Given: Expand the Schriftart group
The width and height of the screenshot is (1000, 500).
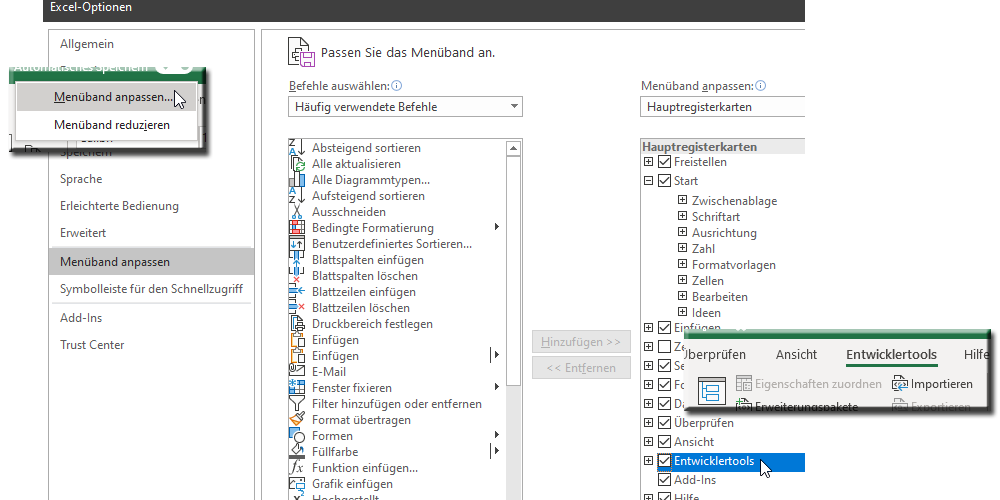Looking at the screenshot, I should pyautogui.click(x=682, y=216).
